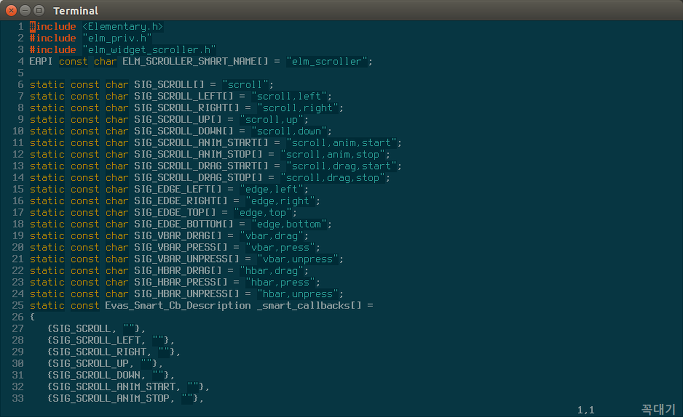
Task: Click Evas_Smart_Cb_Description on line 25
Action: 178,305
